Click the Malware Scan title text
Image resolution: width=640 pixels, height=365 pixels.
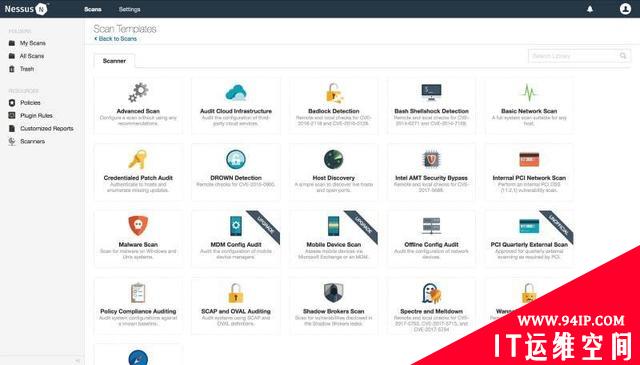coord(138,245)
